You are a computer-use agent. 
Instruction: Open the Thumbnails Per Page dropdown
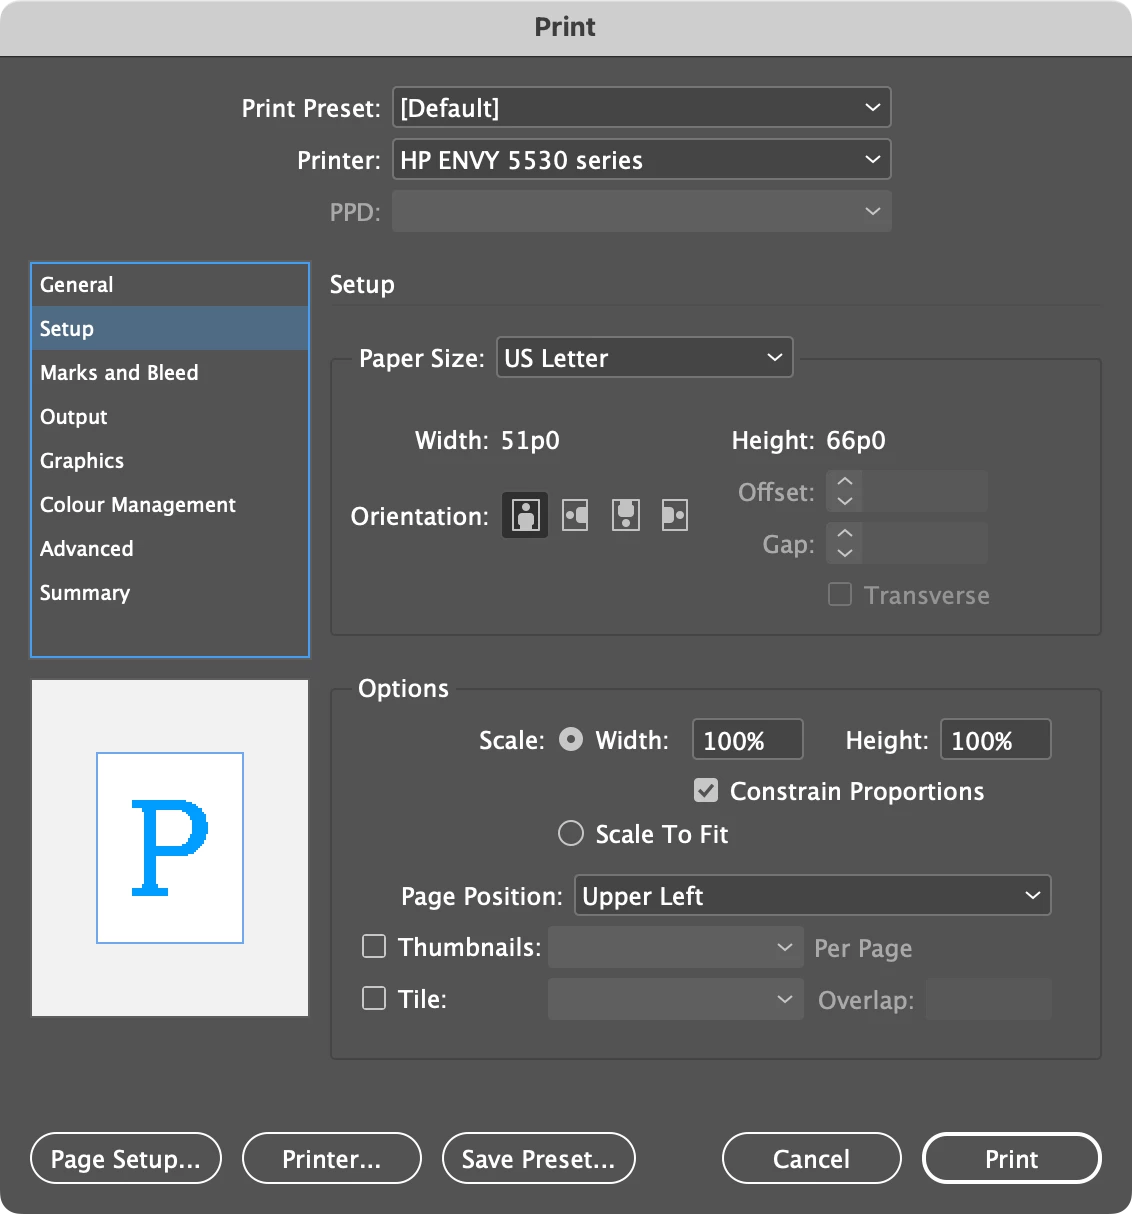pos(676,947)
